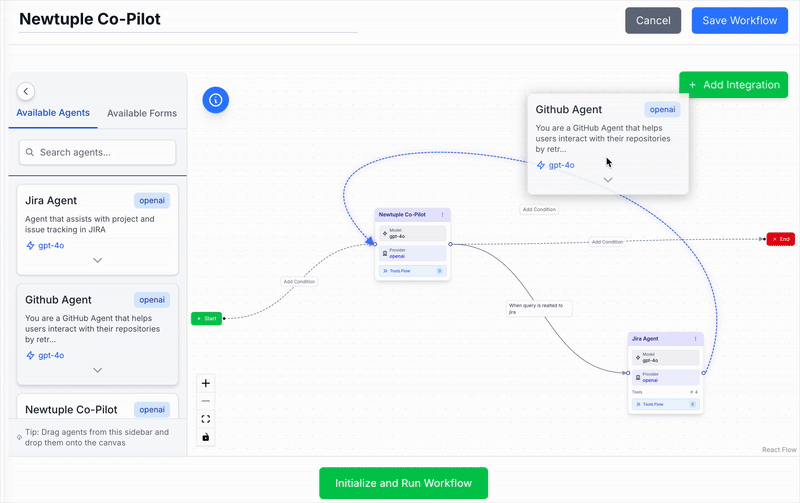The height and width of the screenshot is (503, 800).
Task: Expand the Github Agent sidebar card
Action: 97,370
